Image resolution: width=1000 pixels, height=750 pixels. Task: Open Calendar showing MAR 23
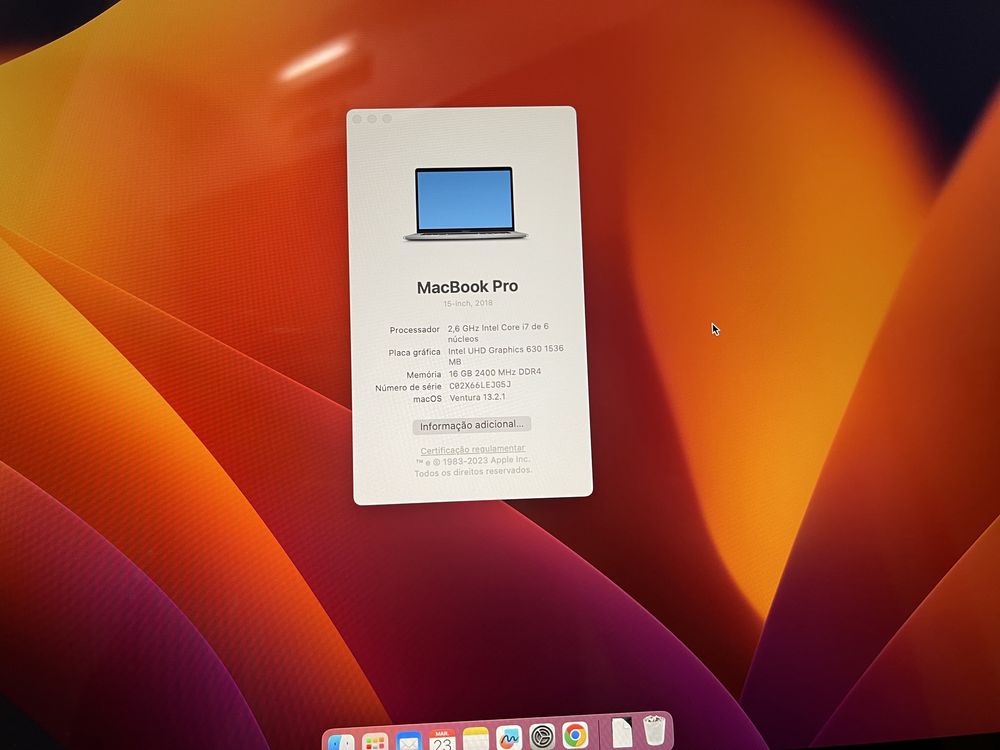pyautogui.click(x=442, y=739)
